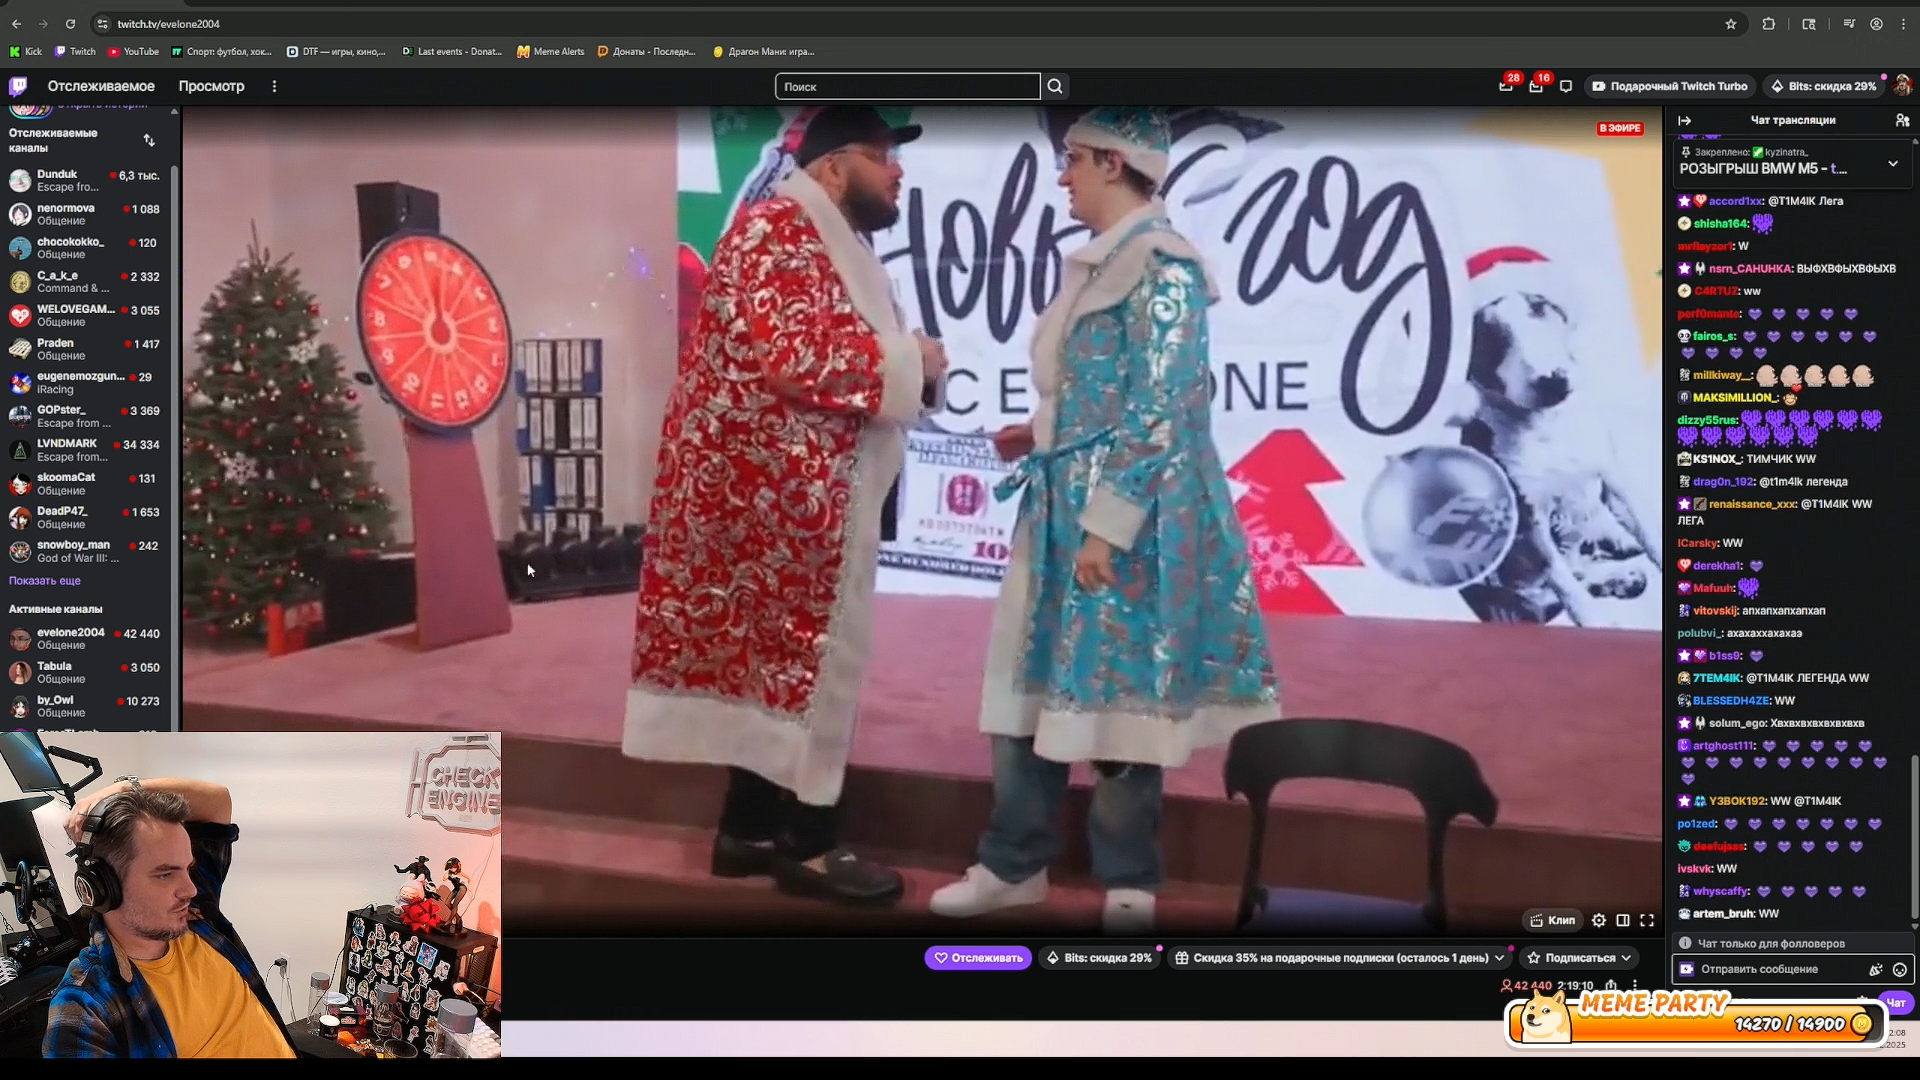Open the Отслеживаемое following tab
The width and height of the screenshot is (1920, 1080).
(101, 86)
